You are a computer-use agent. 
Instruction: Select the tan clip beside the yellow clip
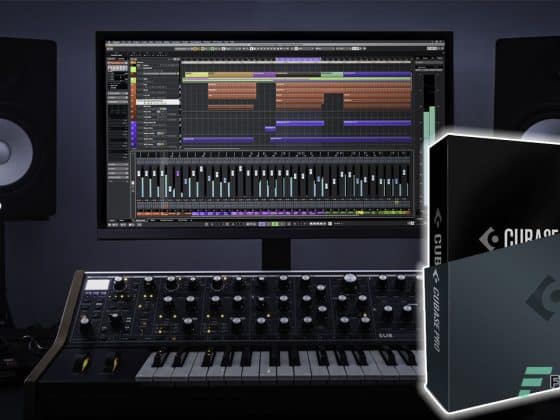[231, 75]
